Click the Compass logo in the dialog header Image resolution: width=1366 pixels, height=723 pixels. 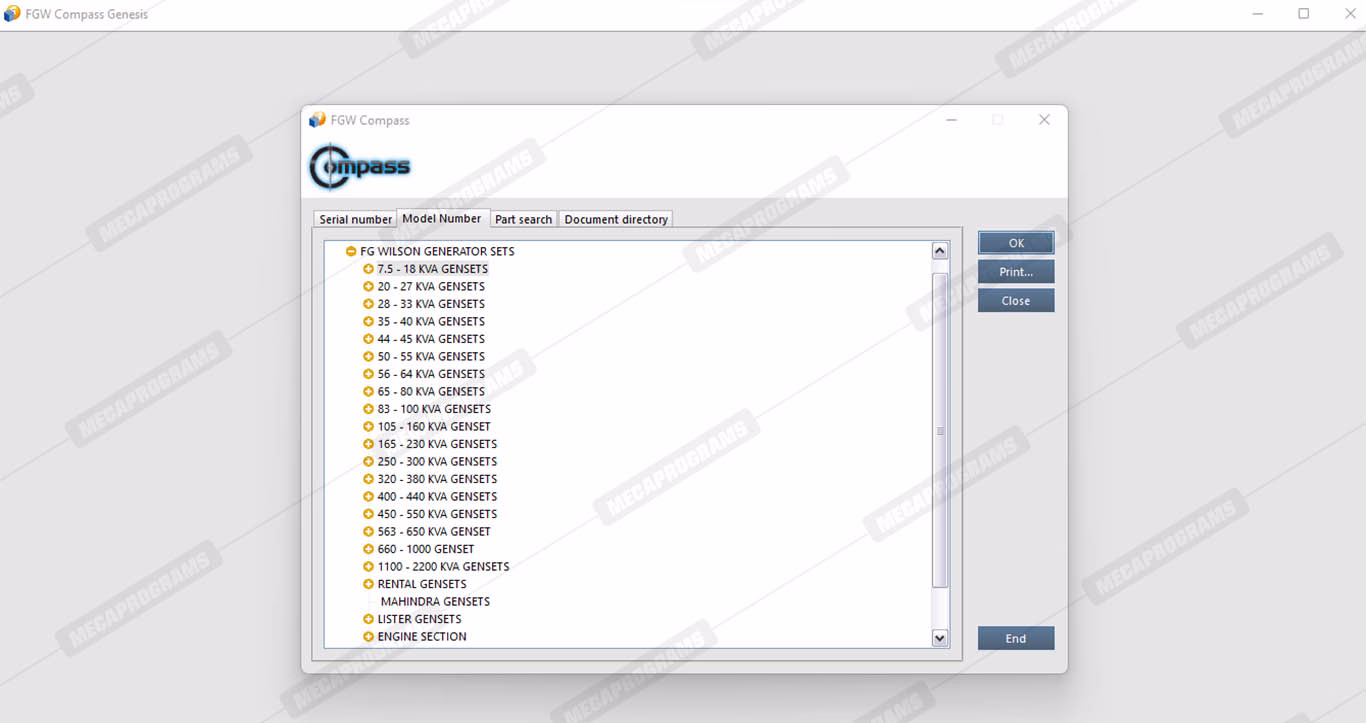point(360,167)
